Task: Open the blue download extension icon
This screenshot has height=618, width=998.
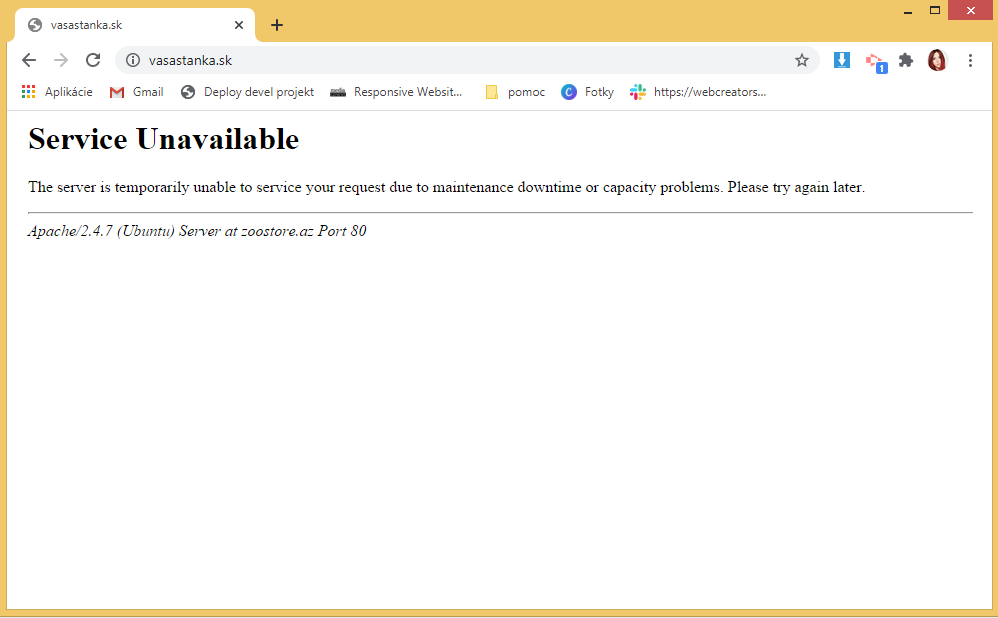Action: [841, 60]
